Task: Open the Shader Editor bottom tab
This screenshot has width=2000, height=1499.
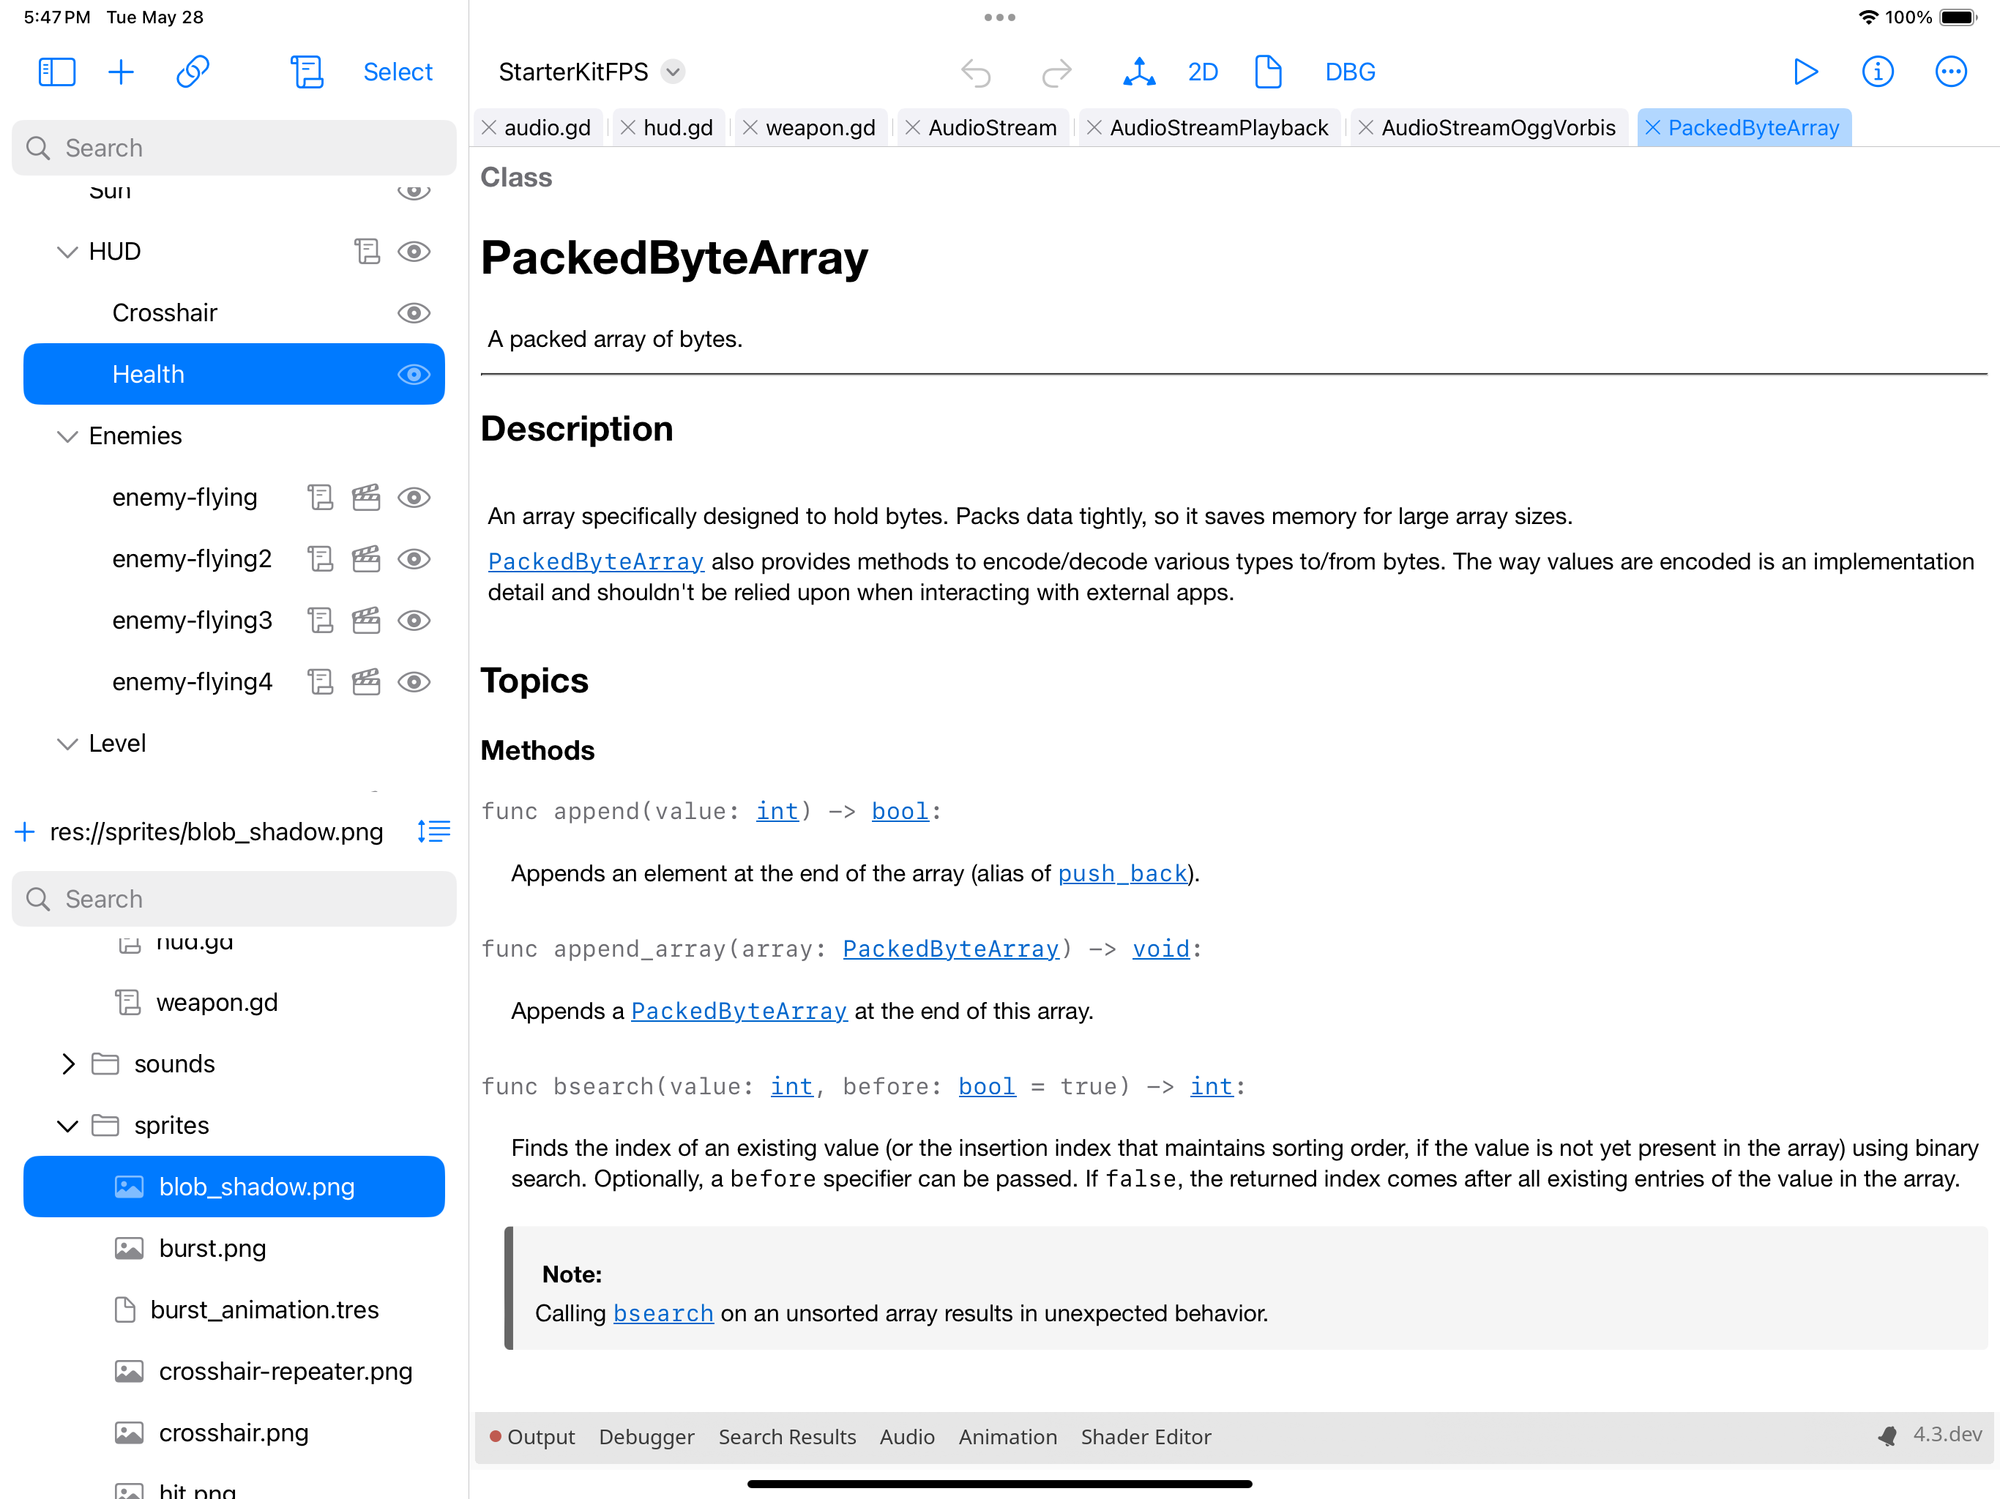Action: pyautogui.click(x=1145, y=1437)
